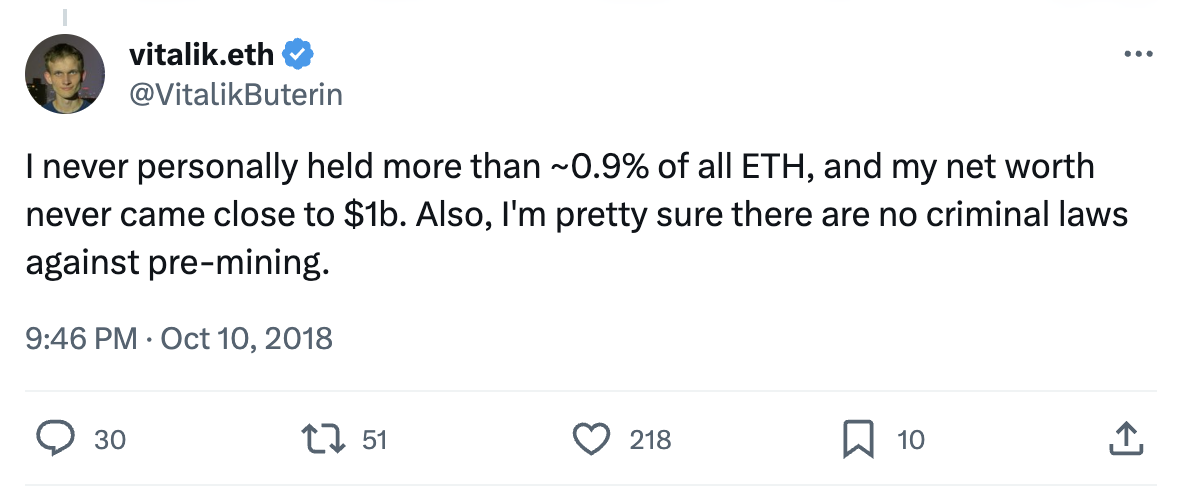1186x500 pixels.
Task: Click the 9:46 PM timestamp
Action: (81, 337)
